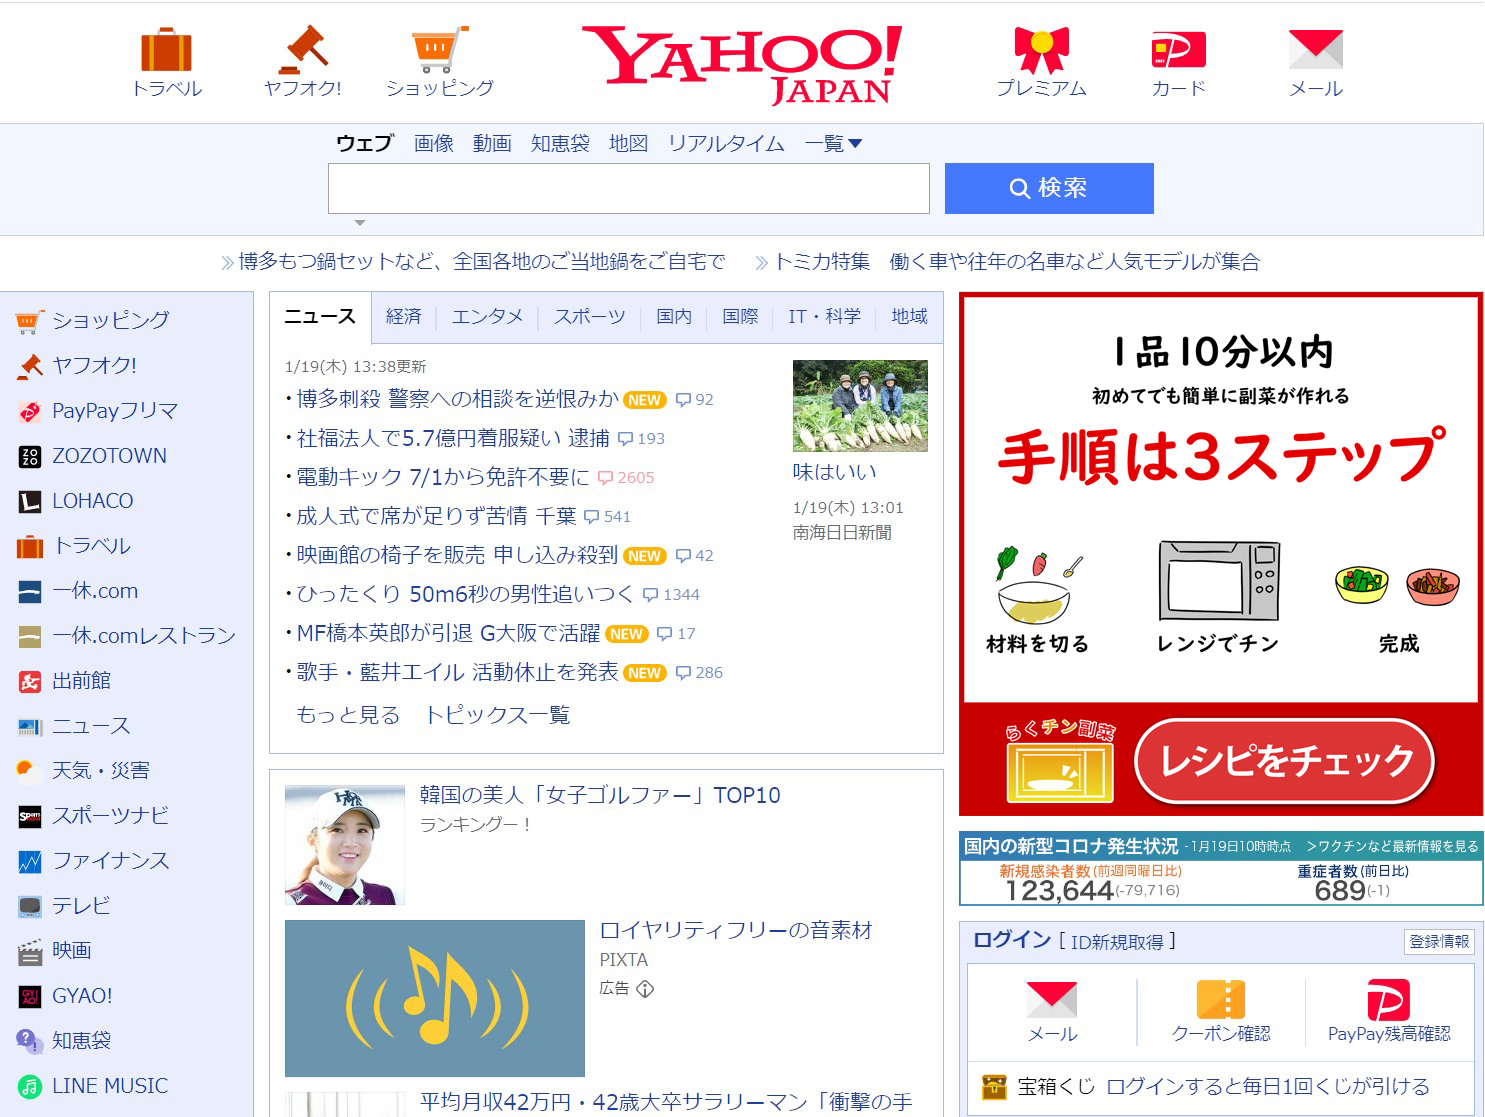Click the music note ad image

[x=435, y=998]
